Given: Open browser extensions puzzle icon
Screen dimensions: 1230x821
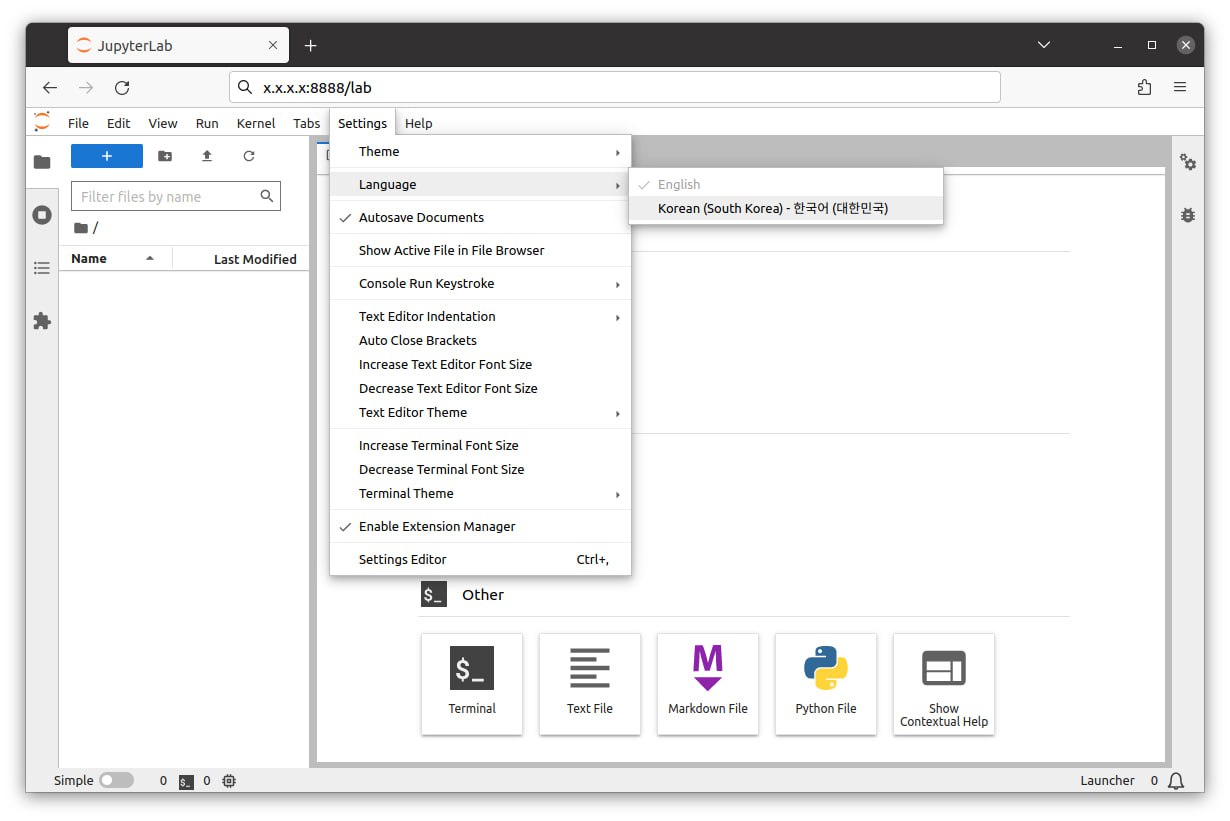Looking at the screenshot, I should click(x=1144, y=87).
